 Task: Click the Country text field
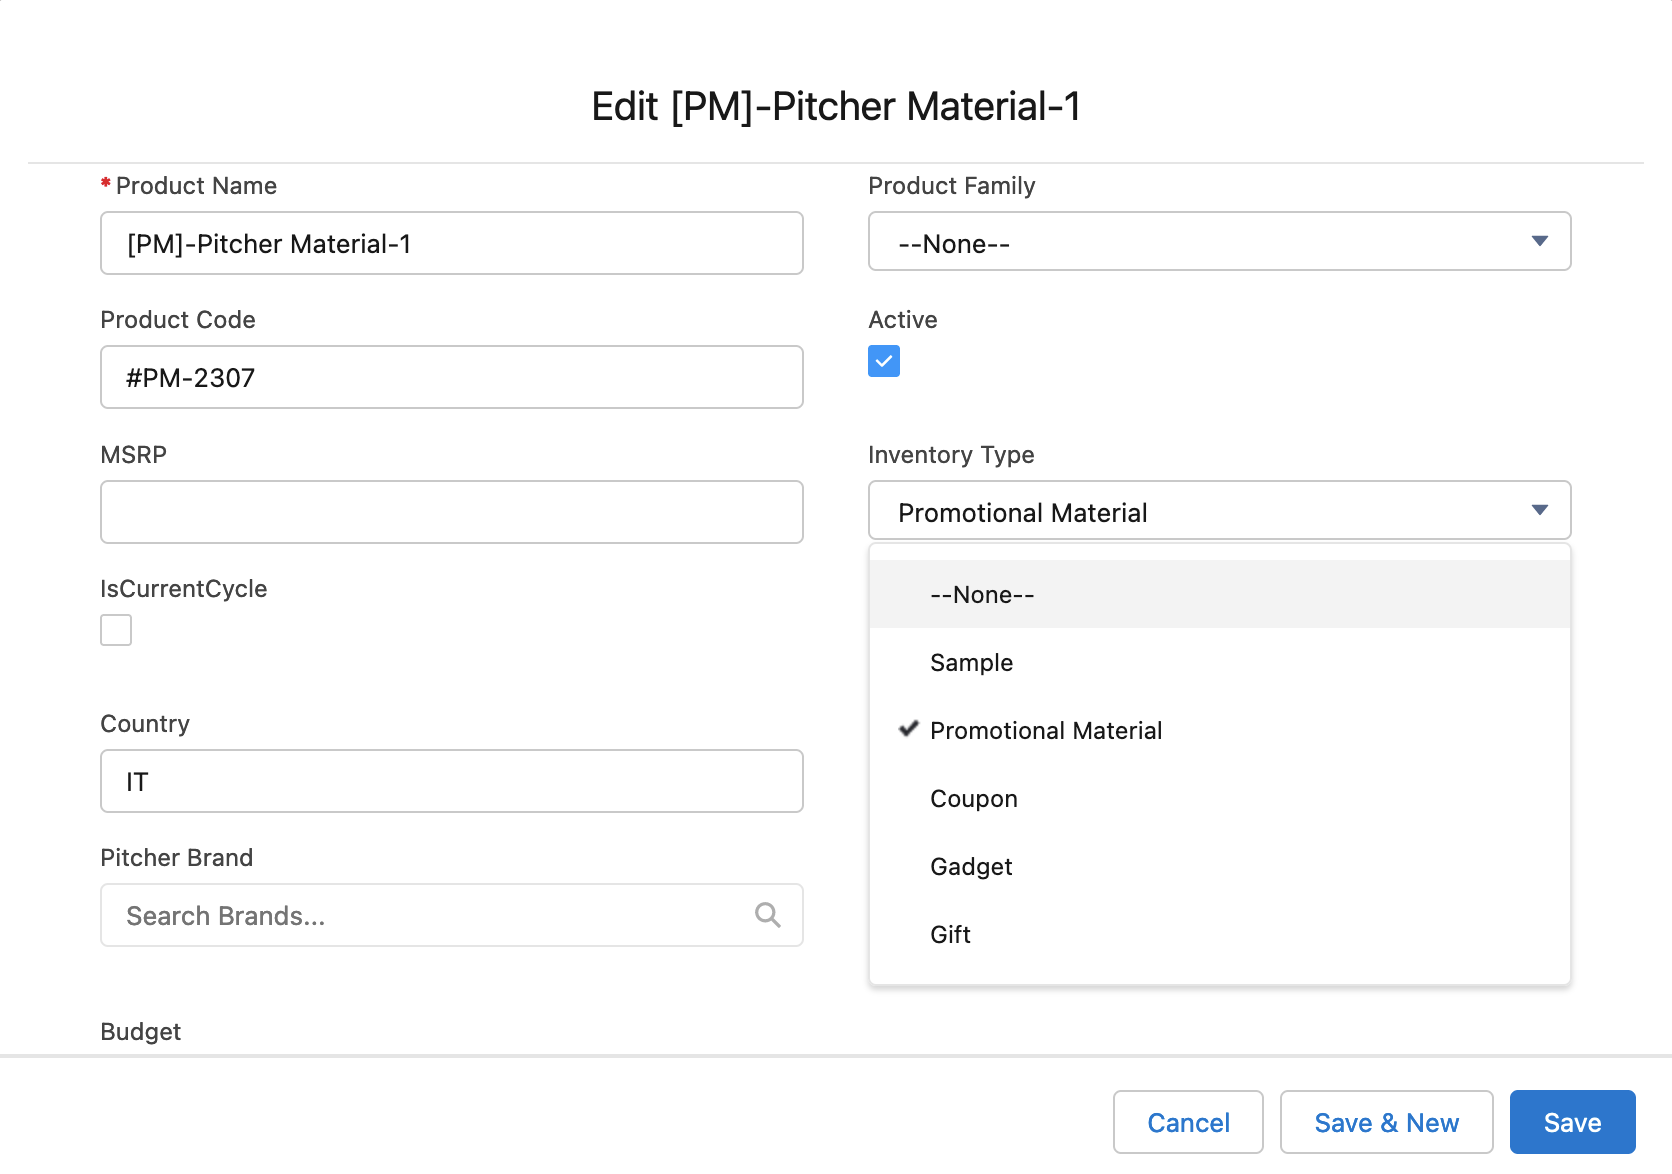tap(451, 781)
